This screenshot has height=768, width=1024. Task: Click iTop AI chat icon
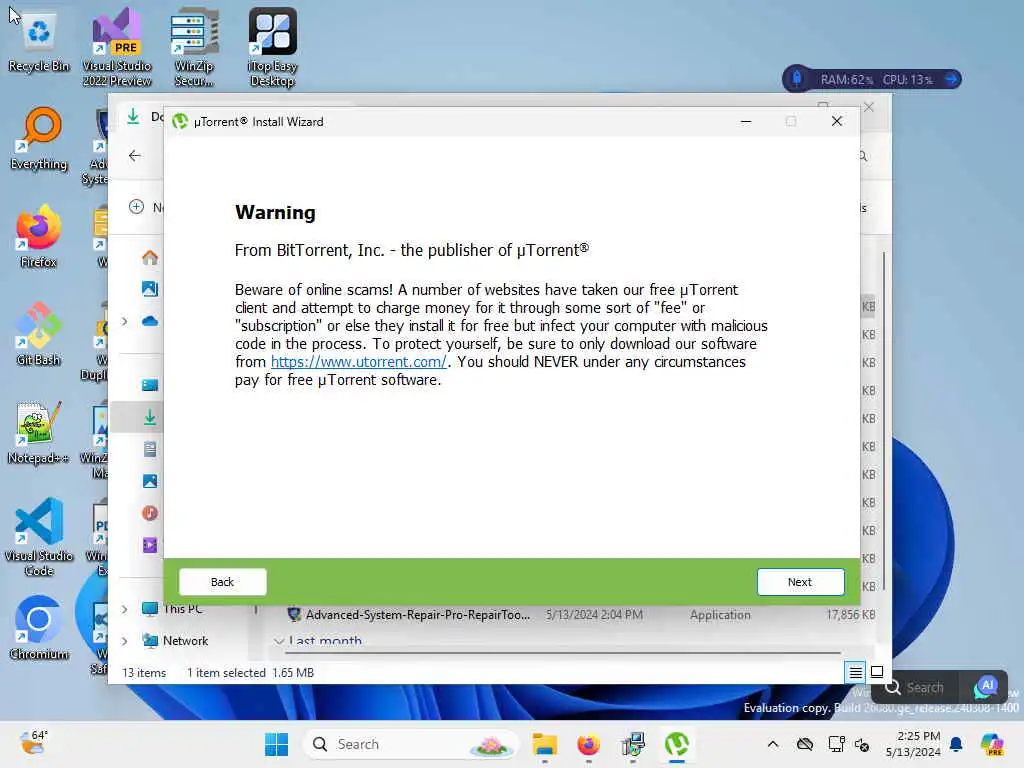click(x=985, y=687)
